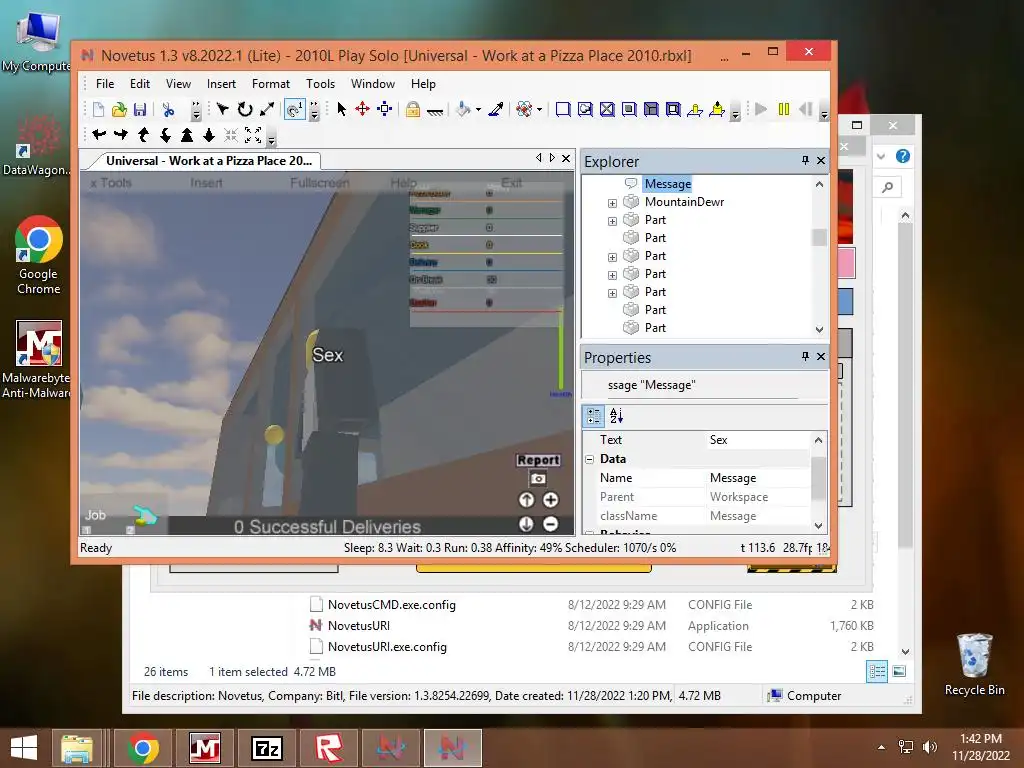1024x768 pixels.
Task: Click the Open folder toolbar icon
Action: coord(119,110)
